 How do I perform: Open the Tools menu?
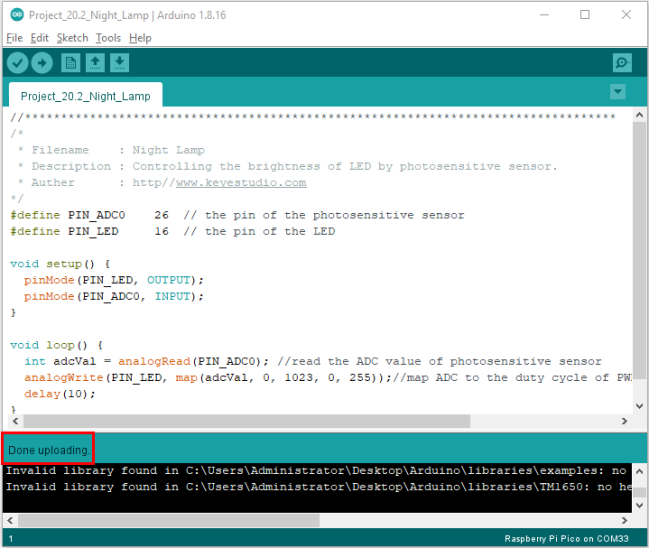click(108, 38)
